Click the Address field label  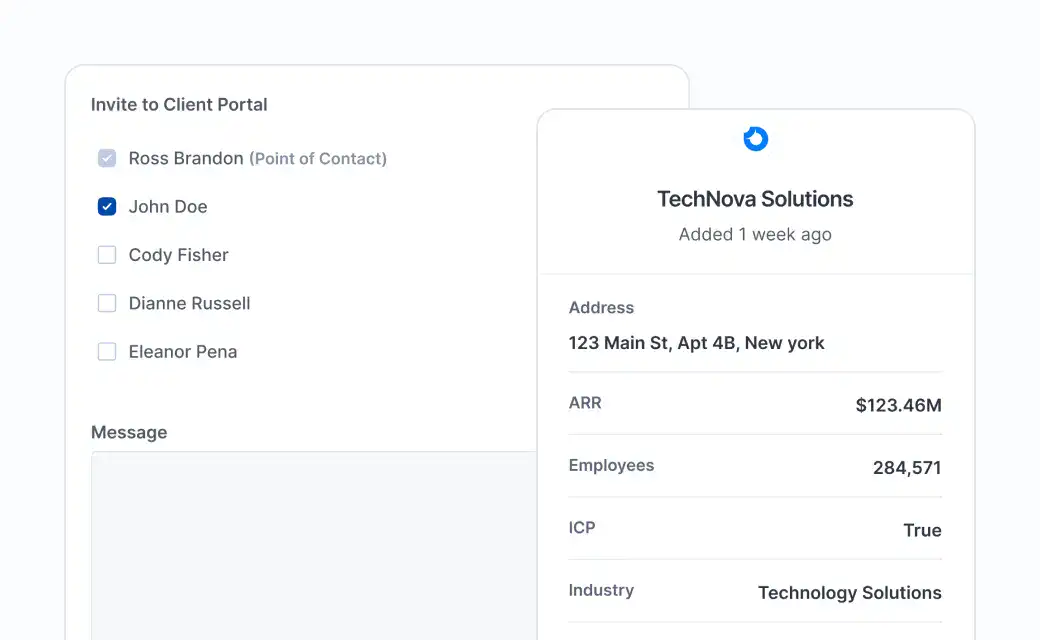click(601, 308)
